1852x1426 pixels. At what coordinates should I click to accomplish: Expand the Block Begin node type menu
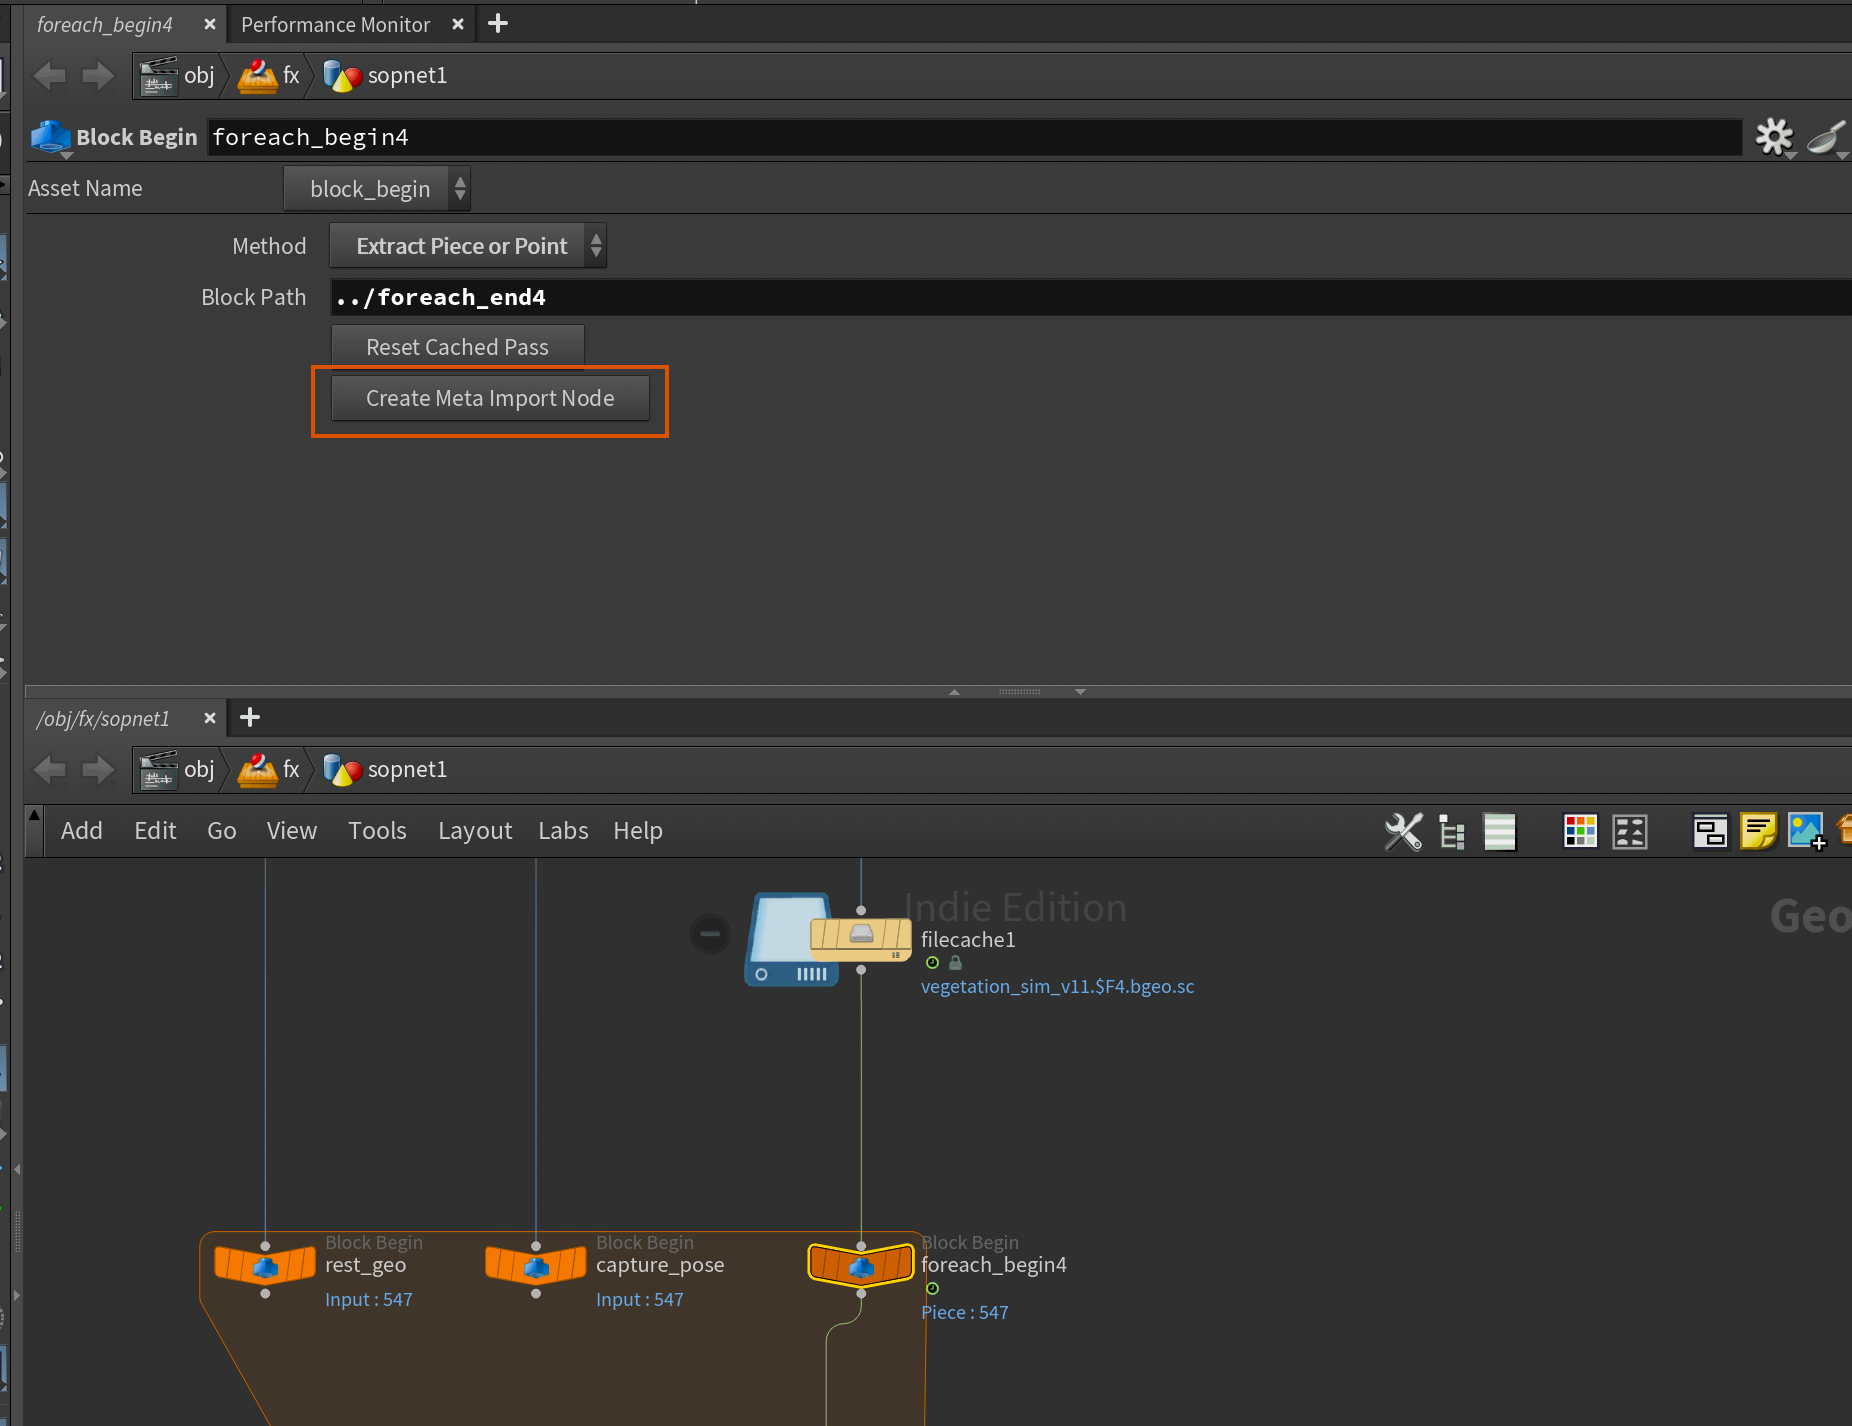[x=52, y=138]
